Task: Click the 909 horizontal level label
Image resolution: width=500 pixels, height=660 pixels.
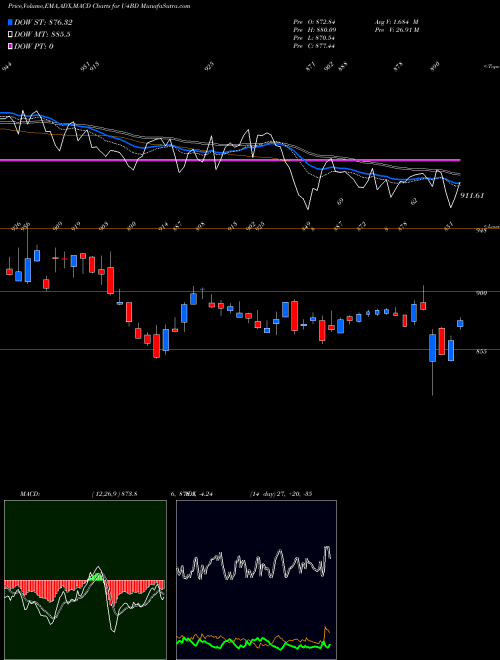Action: click(x=481, y=293)
